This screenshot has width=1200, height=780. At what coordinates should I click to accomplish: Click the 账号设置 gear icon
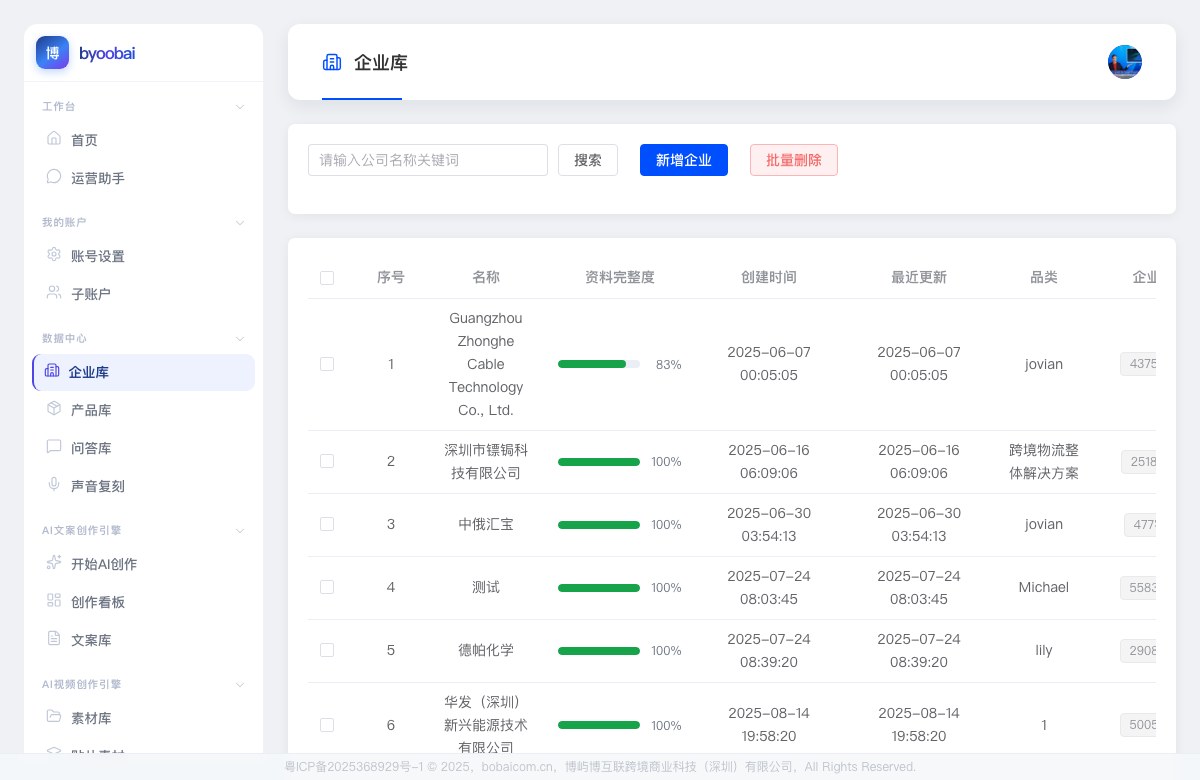click(54, 255)
